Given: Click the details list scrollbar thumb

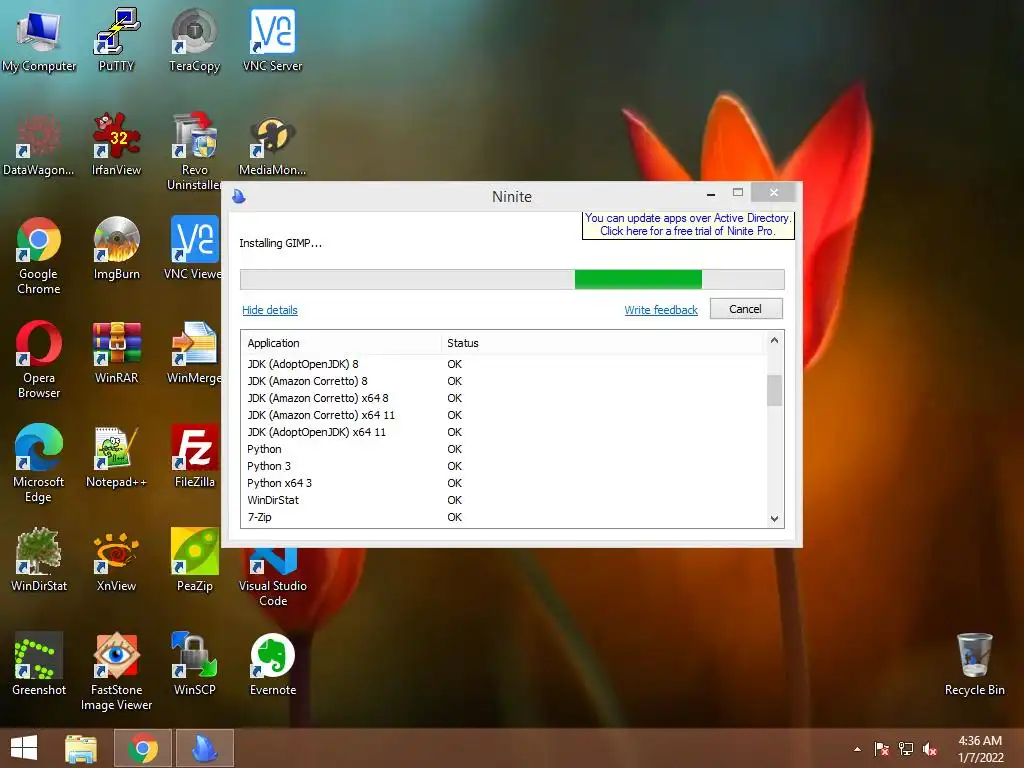Looking at the screenshot, I should click(x=774, y=391).
